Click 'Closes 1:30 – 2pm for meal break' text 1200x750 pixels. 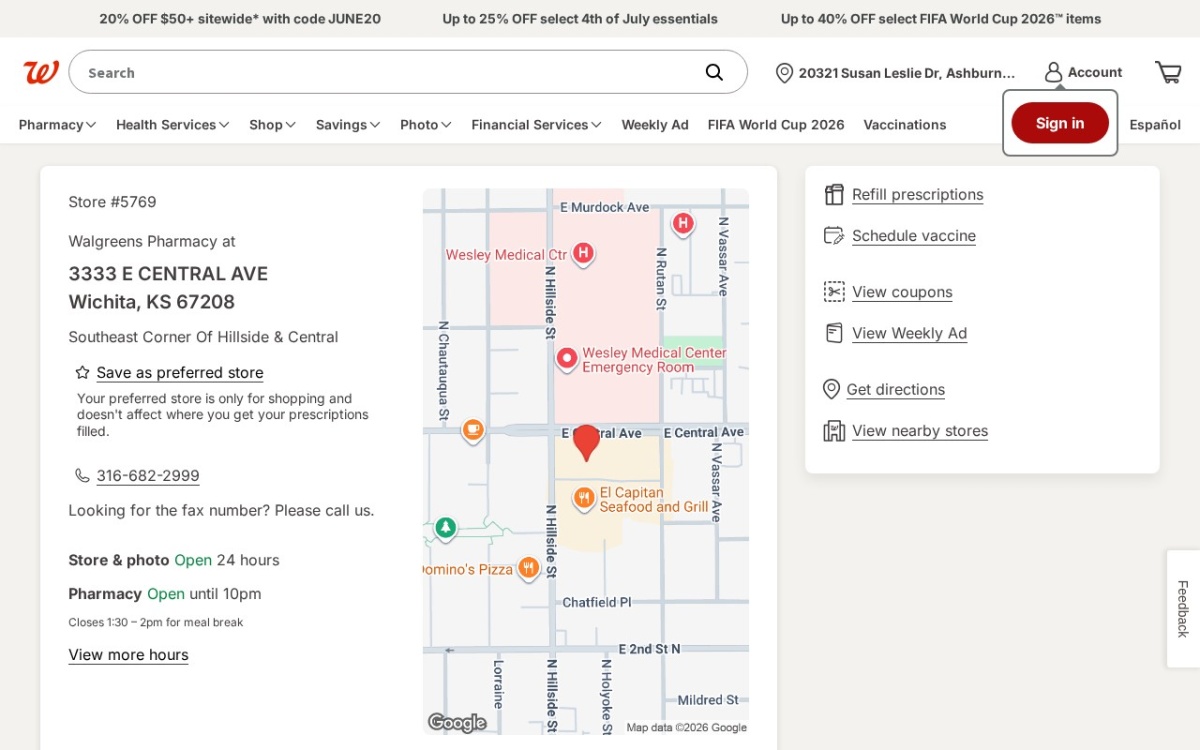point(156,622)
